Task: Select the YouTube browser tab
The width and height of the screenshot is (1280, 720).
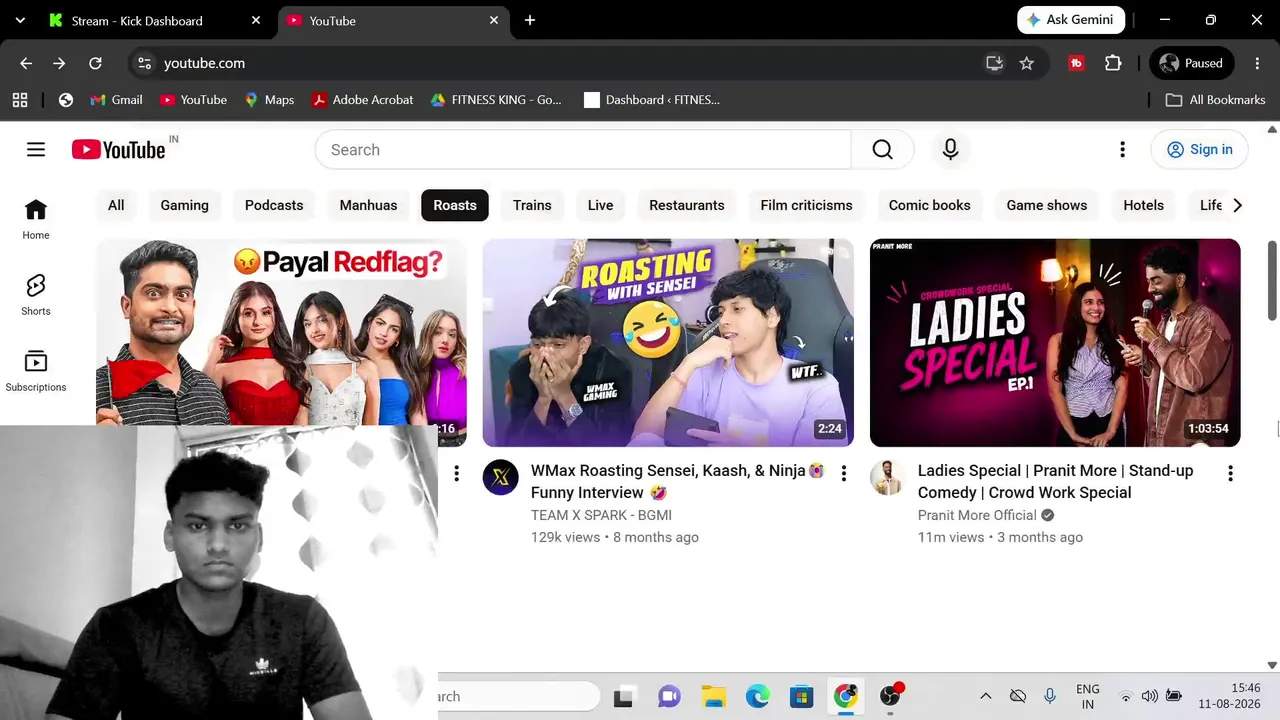Action: point(394,20)
